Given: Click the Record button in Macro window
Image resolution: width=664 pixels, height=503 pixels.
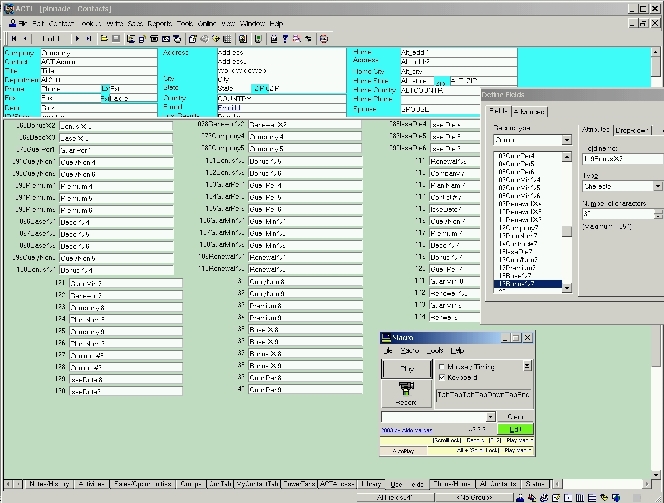Looking at the screenshot, I should tap(407, 394).
